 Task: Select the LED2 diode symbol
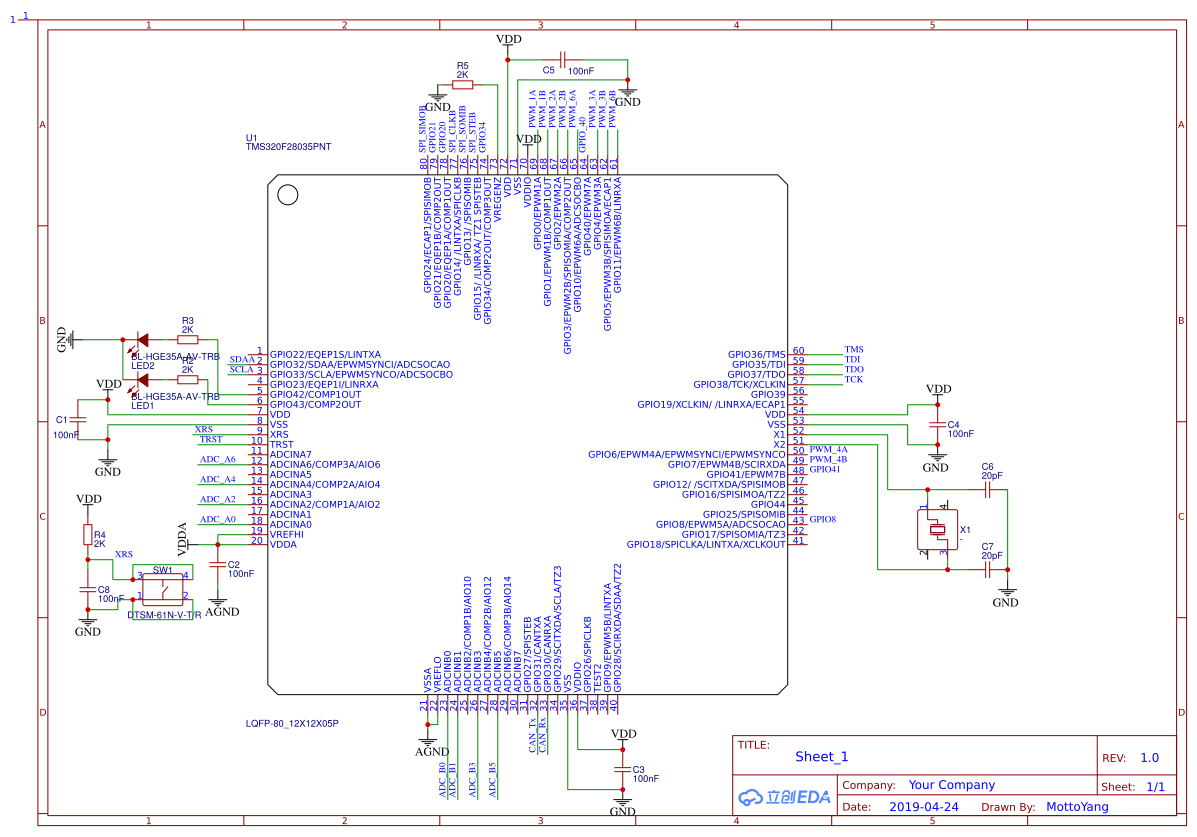click(x=140, y=340)
